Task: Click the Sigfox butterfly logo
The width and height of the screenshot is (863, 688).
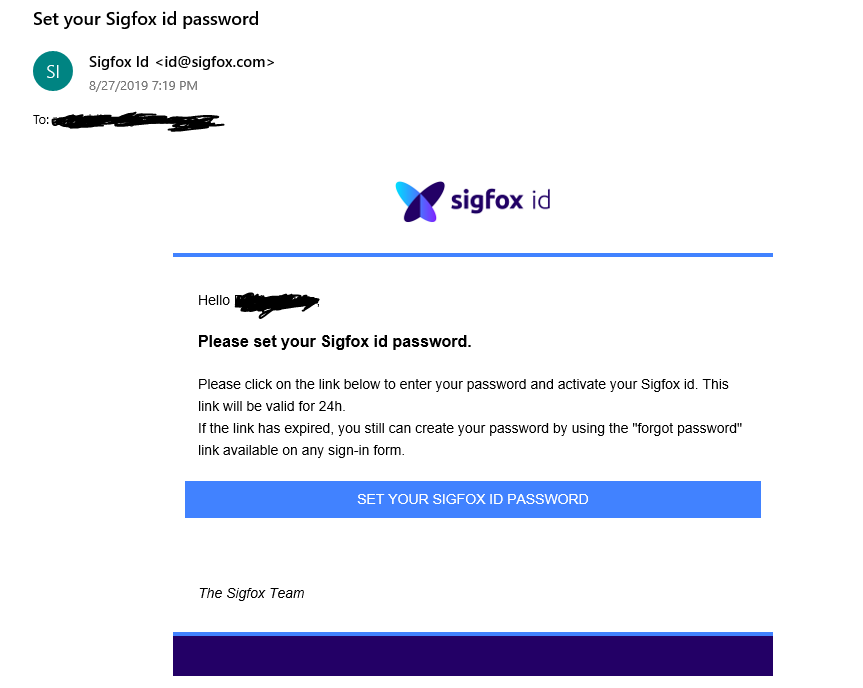Action: pos(419,200)
